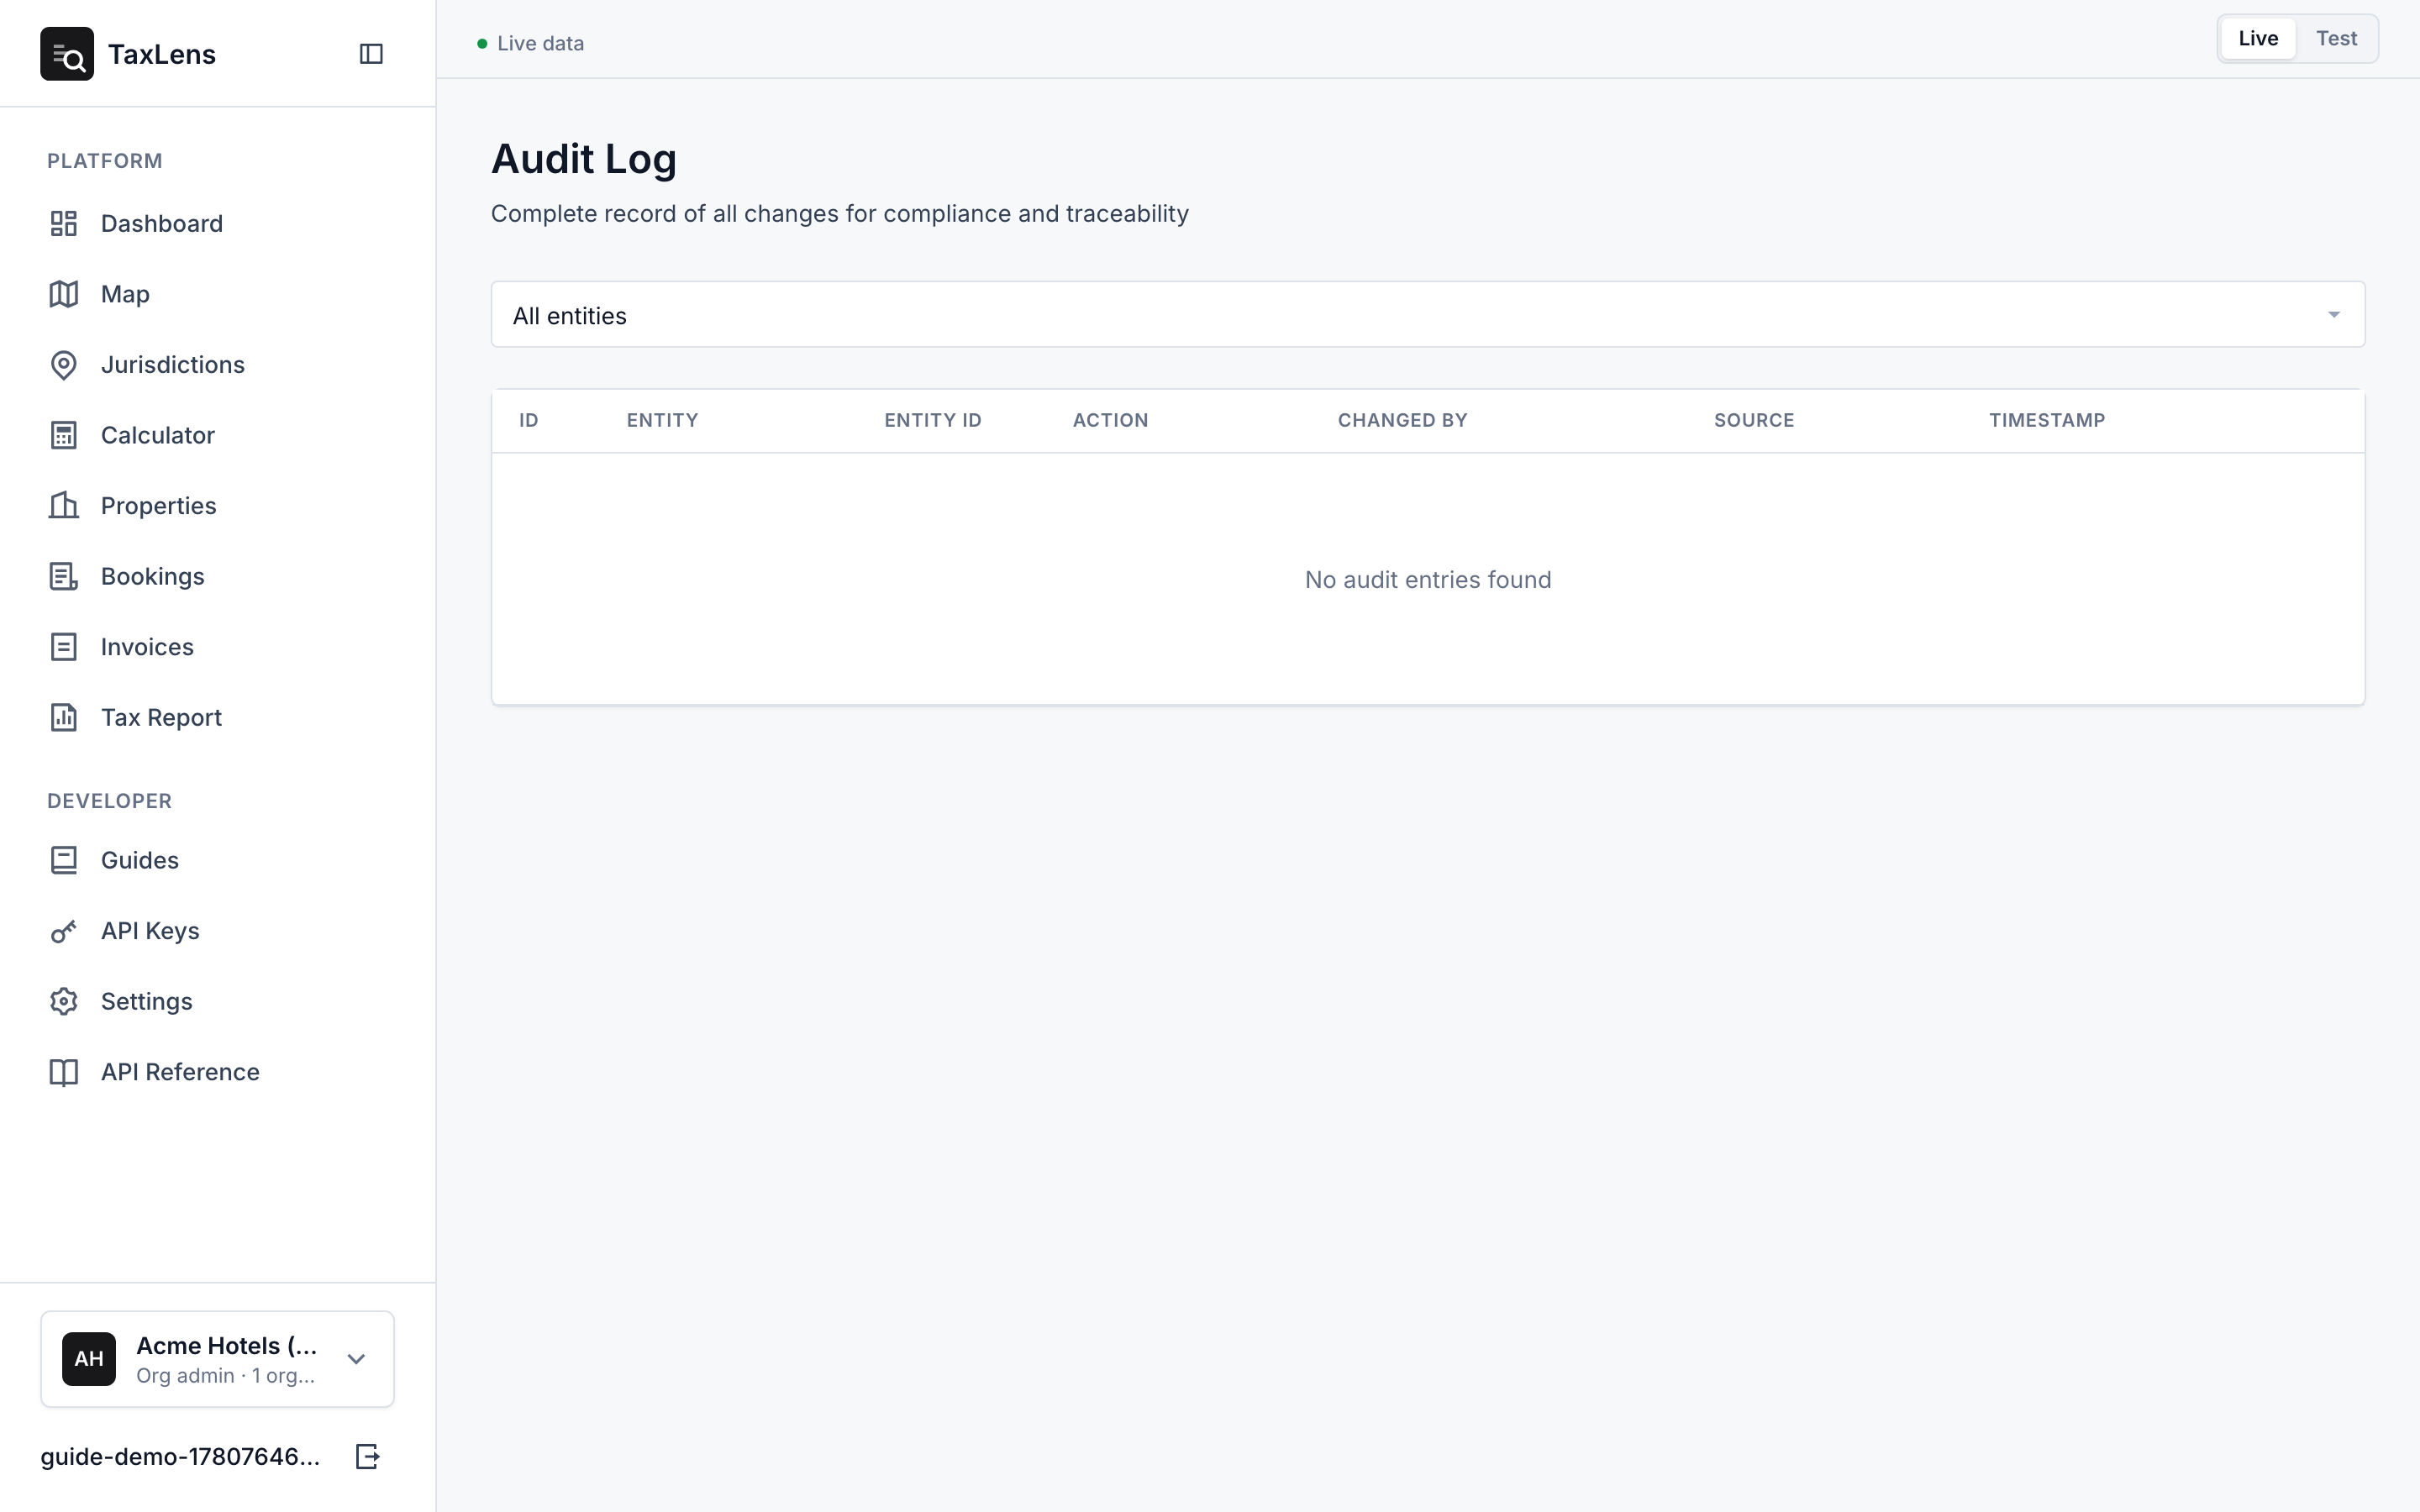Click the Invoices document icon
This screenshot has height=1512, width=2420.
64,647
